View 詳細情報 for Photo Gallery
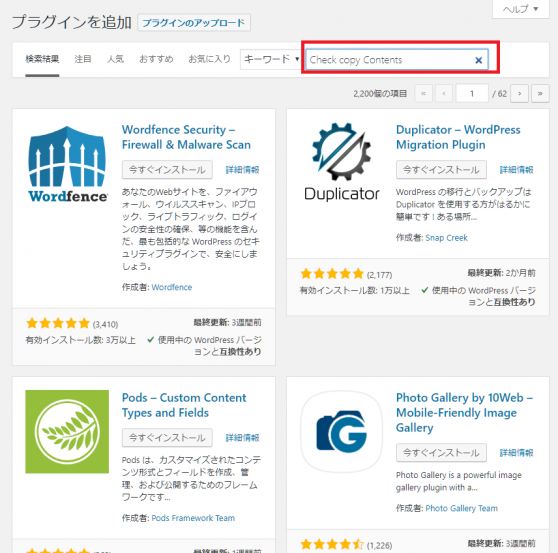The height and width of the screenshot is (553, 558). point(516,453)
